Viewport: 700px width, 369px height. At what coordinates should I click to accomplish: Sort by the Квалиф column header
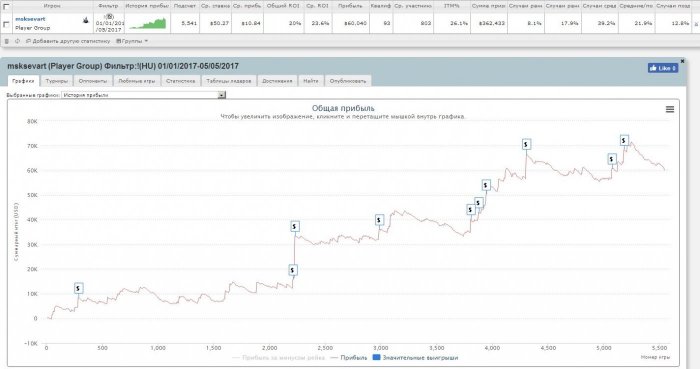click(x=380, y=6)
